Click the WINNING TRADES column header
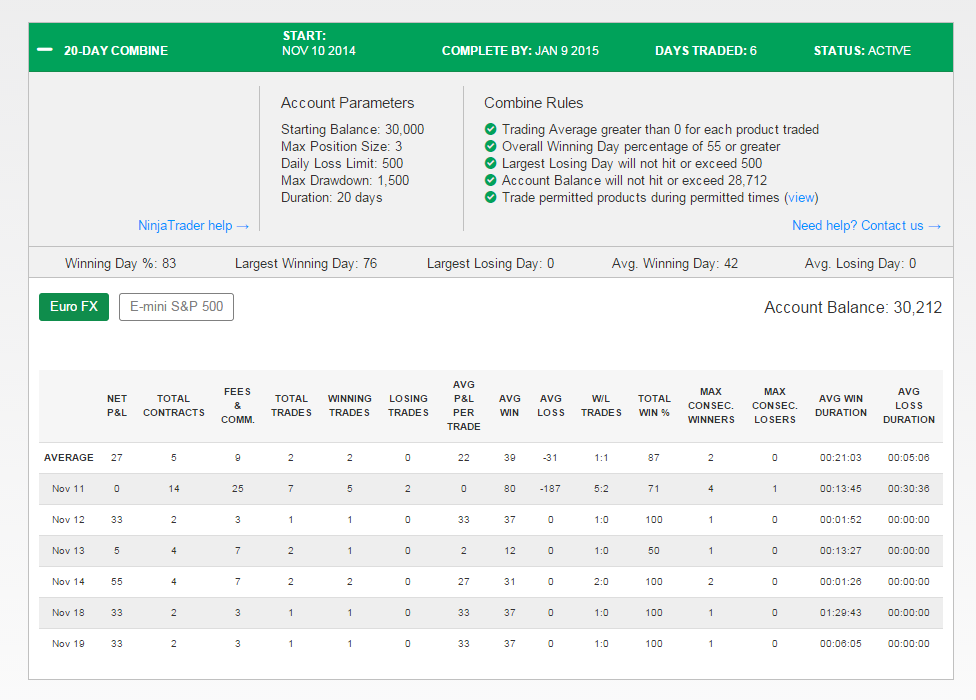Viewport: 976px width, 700px height. pos(349,406)
